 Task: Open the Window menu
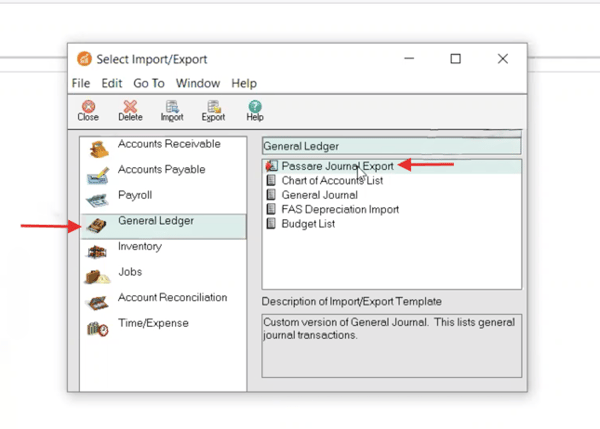pyautogui.click(x=198, y=83)
